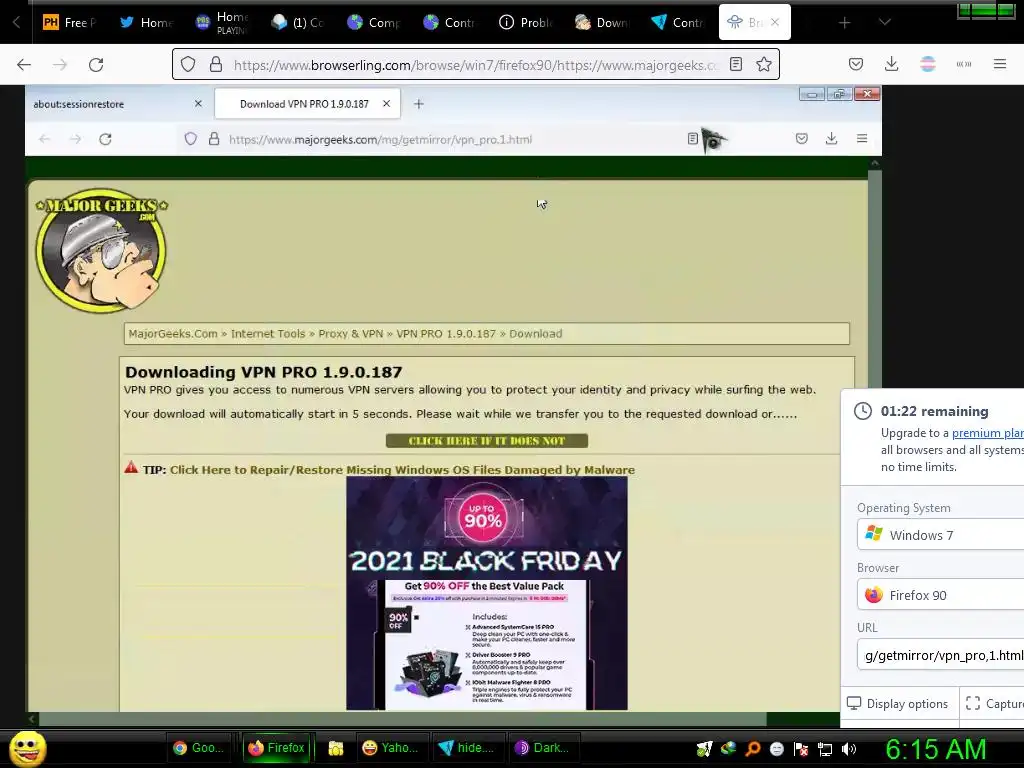Switch to the 'Home PLAYING' tab

pyautogui.click(x=222, y=22)
